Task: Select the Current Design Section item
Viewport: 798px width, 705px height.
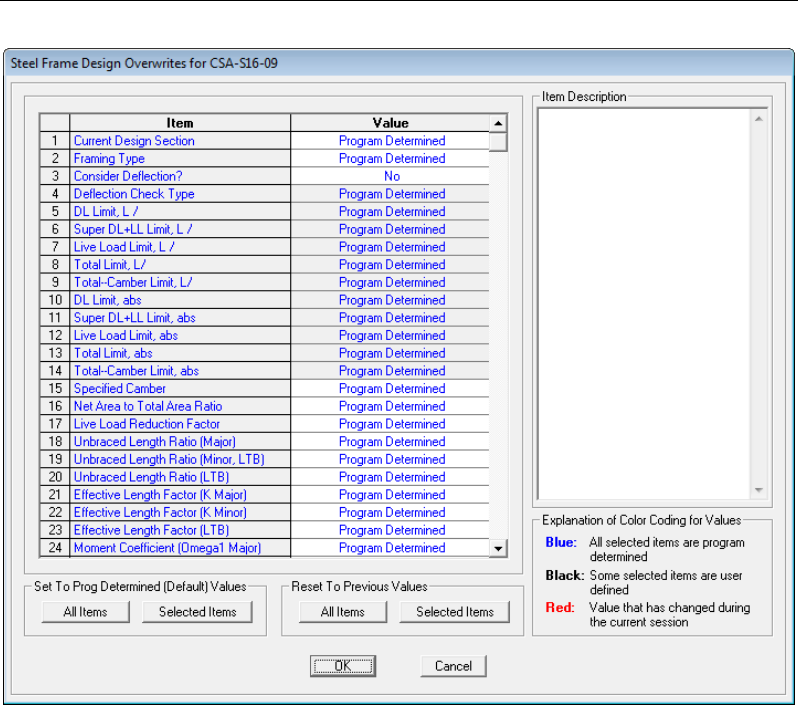Action: point(180,140)
